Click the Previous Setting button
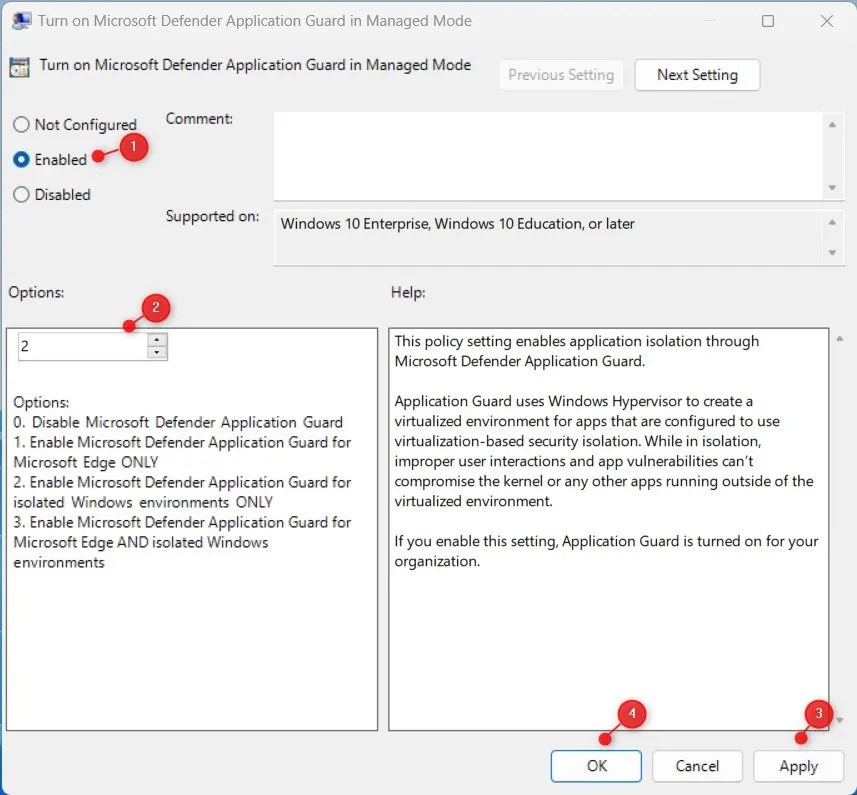857x795 pixels. point(561,74)
